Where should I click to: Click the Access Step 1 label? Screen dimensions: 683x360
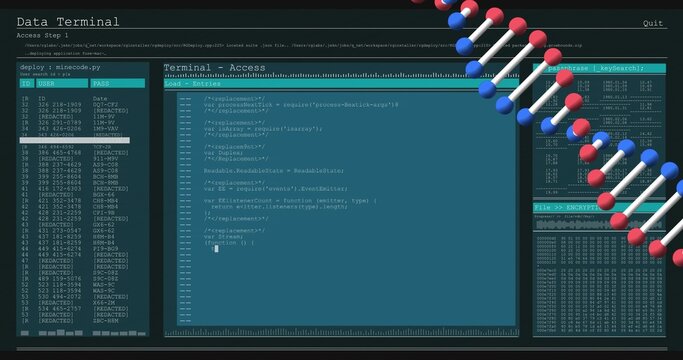tap(42, 35)
